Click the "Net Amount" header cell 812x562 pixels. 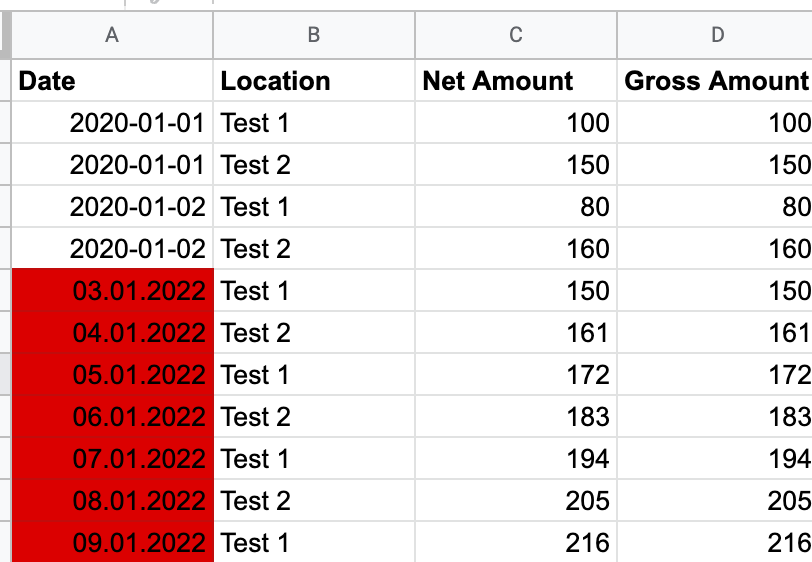[516, 81]
